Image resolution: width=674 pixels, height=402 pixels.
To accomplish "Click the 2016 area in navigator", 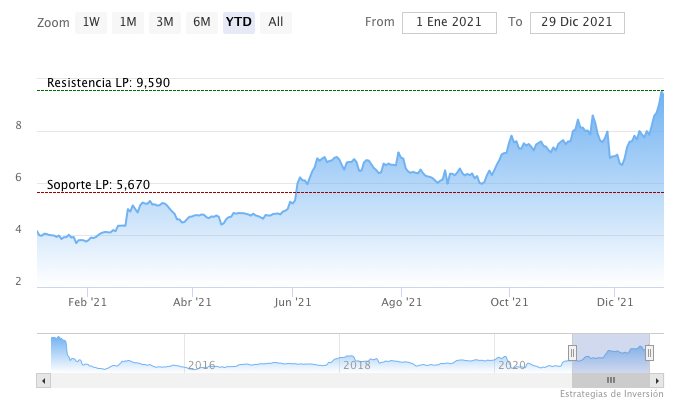I will (201, 365).
